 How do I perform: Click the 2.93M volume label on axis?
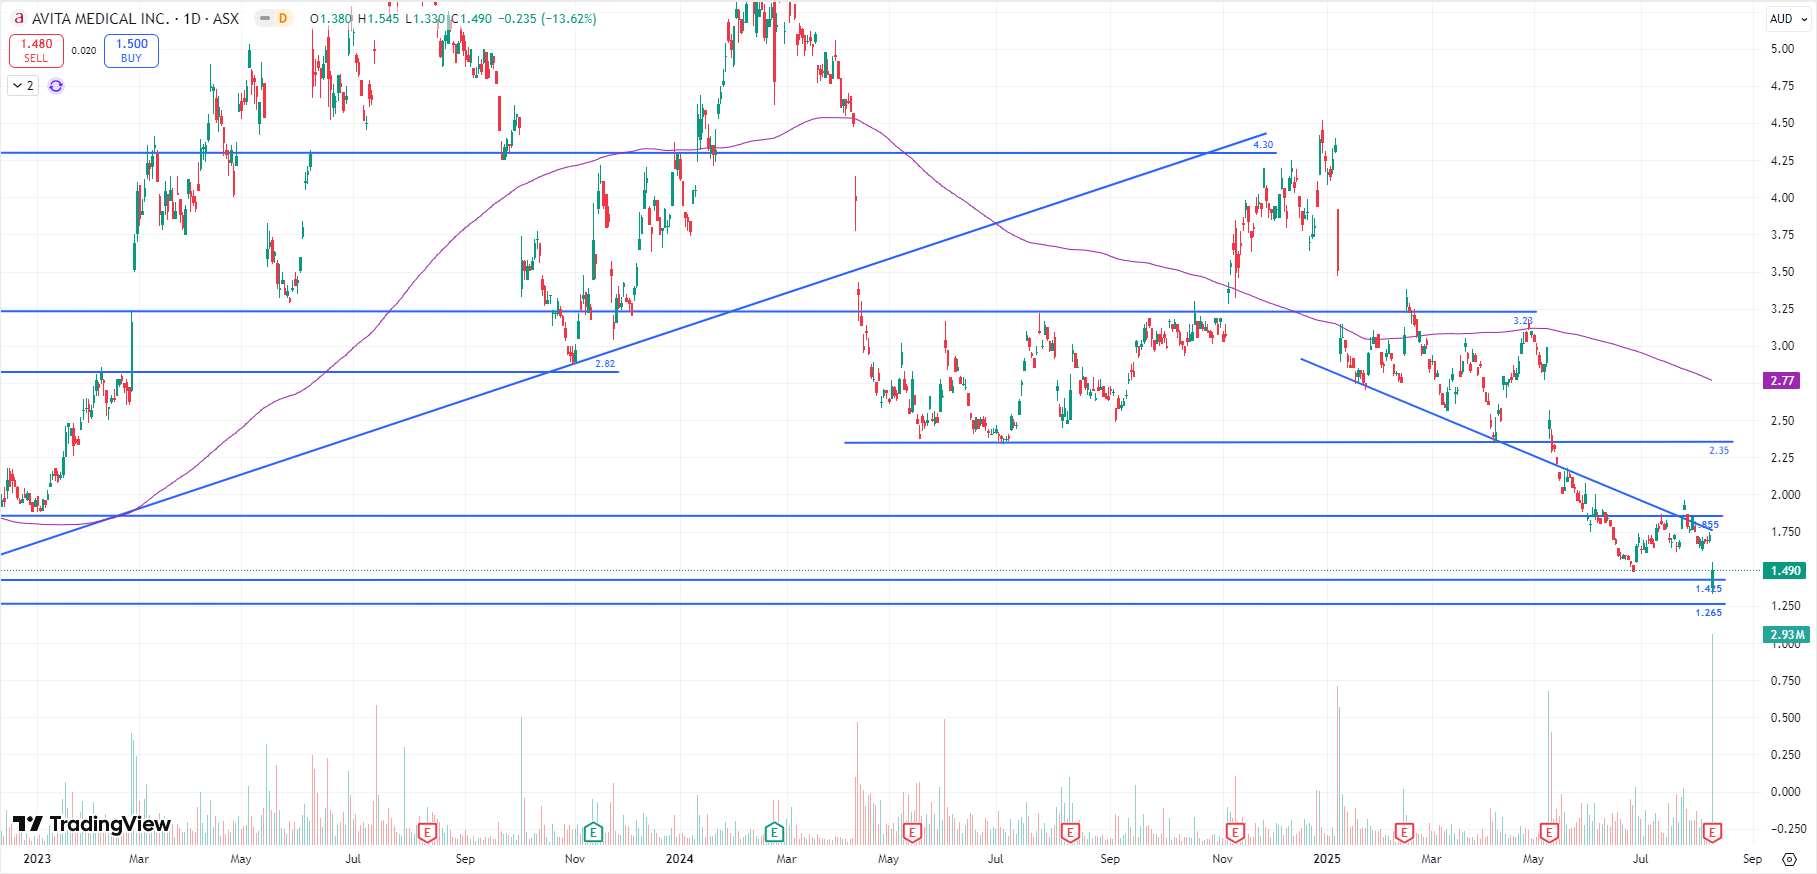coord(1787,635)
